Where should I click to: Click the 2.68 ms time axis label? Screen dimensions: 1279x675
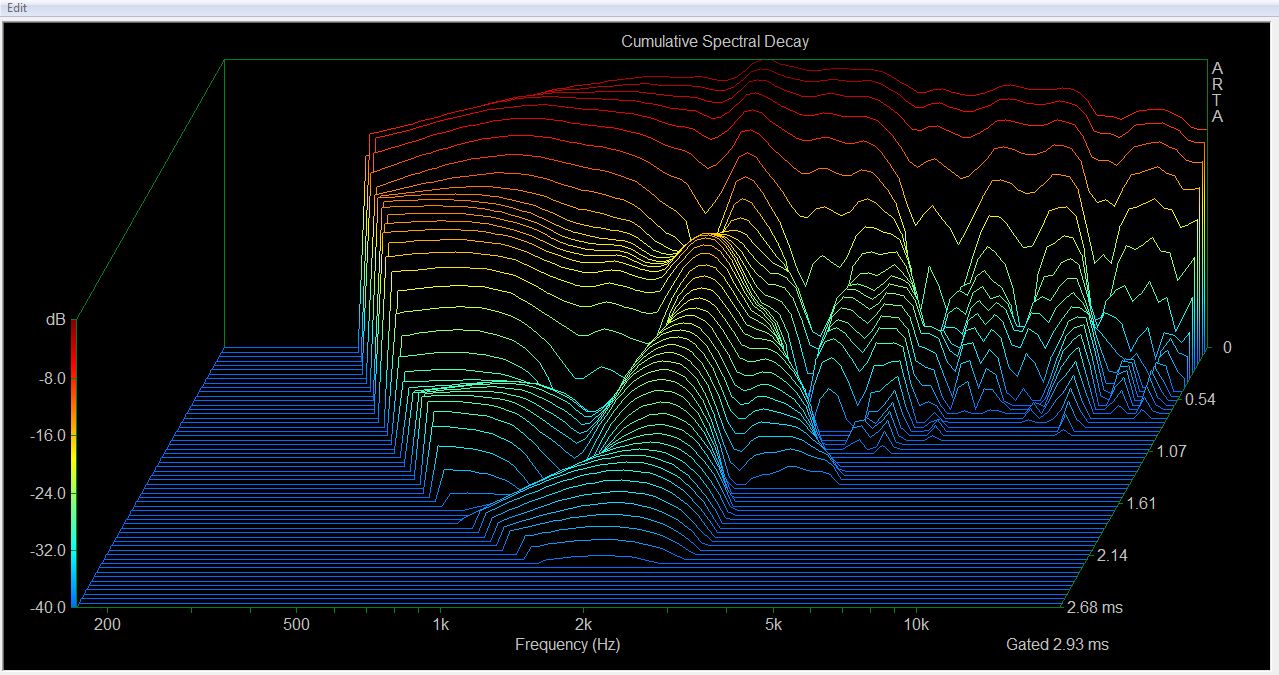[x=1094, y=607]
